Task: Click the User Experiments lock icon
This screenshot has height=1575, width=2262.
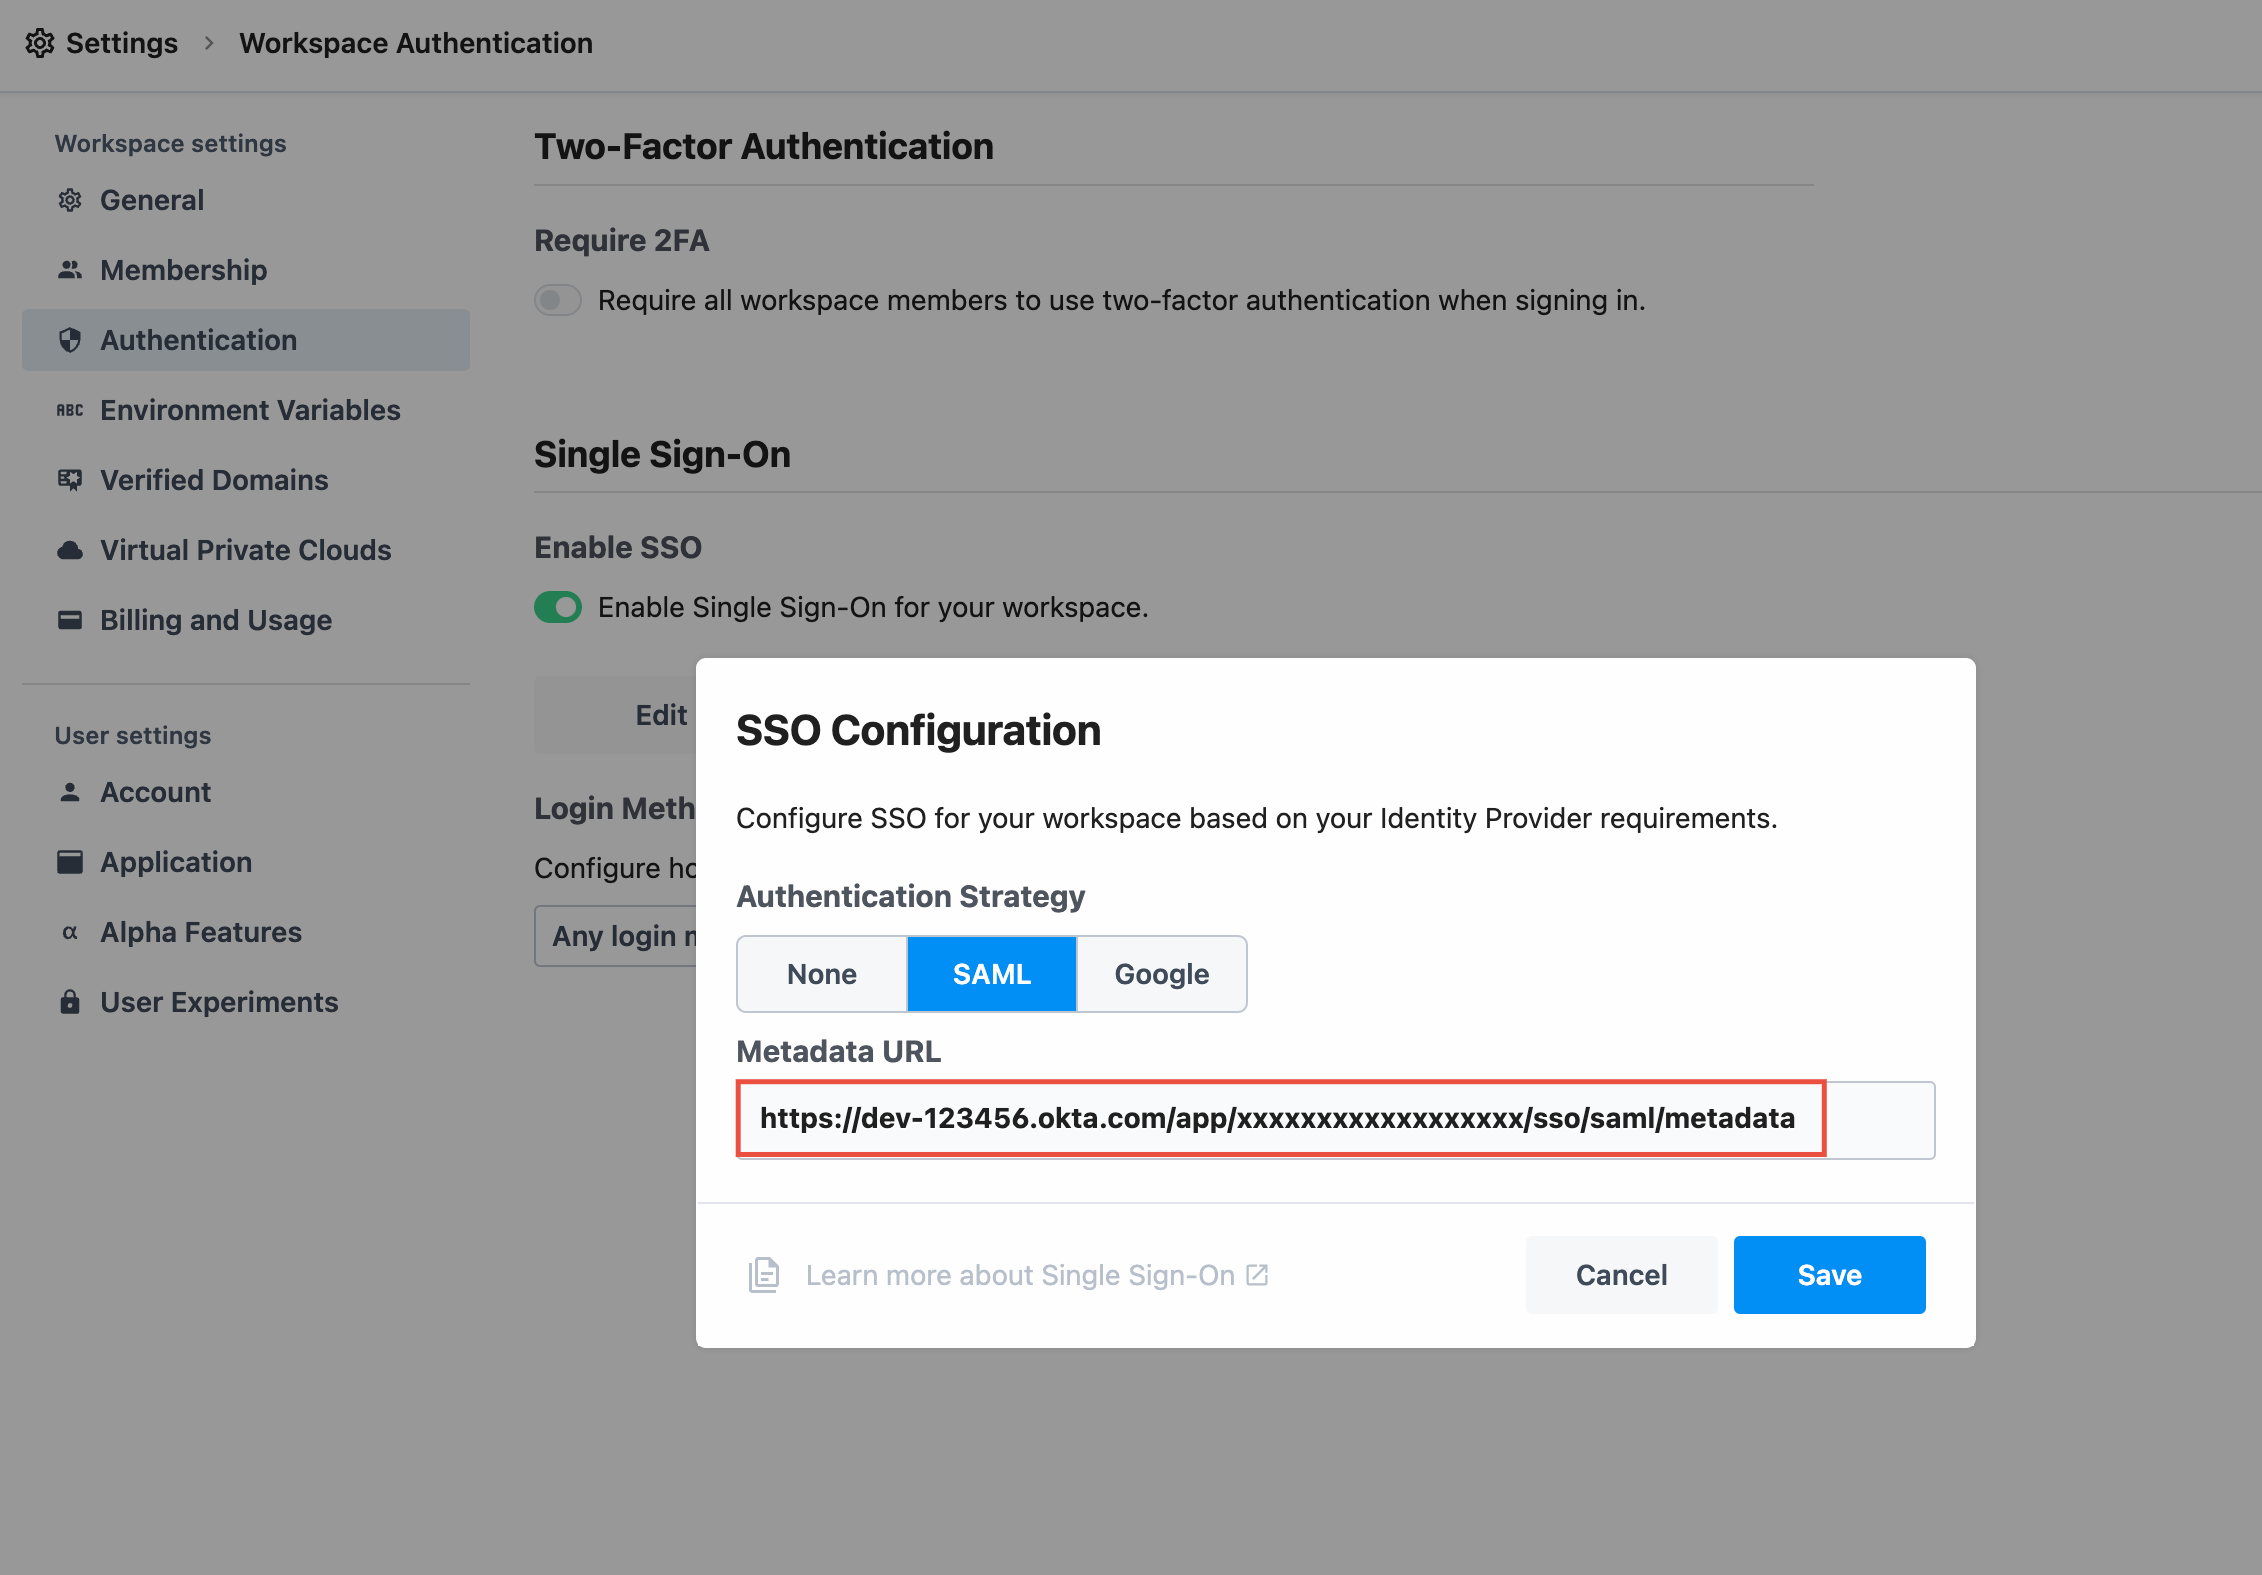Action: click(70, 1002)
